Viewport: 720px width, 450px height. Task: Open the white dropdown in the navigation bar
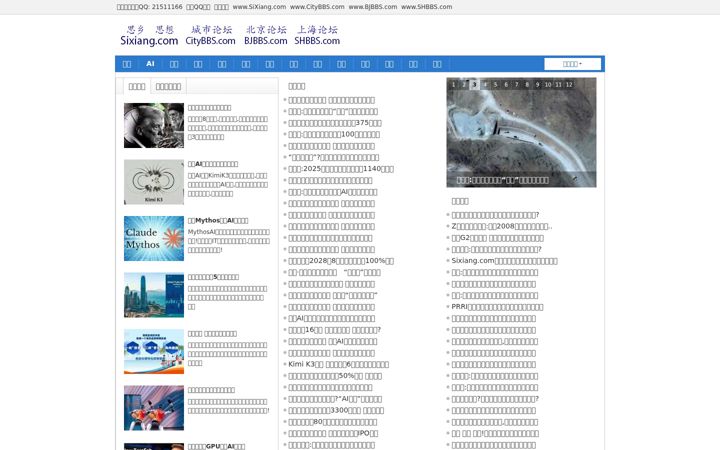(x=572, y=64)
